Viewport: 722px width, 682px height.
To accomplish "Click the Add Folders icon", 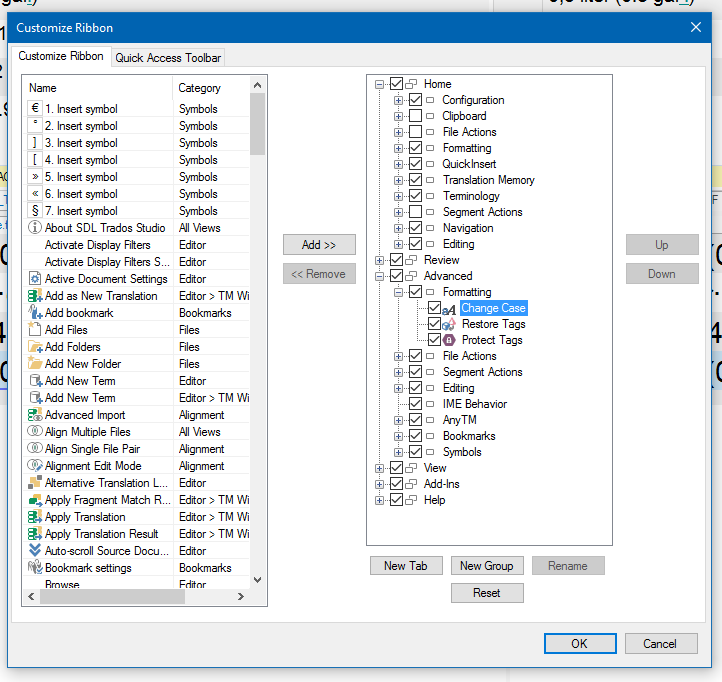I will coord(35,346).
